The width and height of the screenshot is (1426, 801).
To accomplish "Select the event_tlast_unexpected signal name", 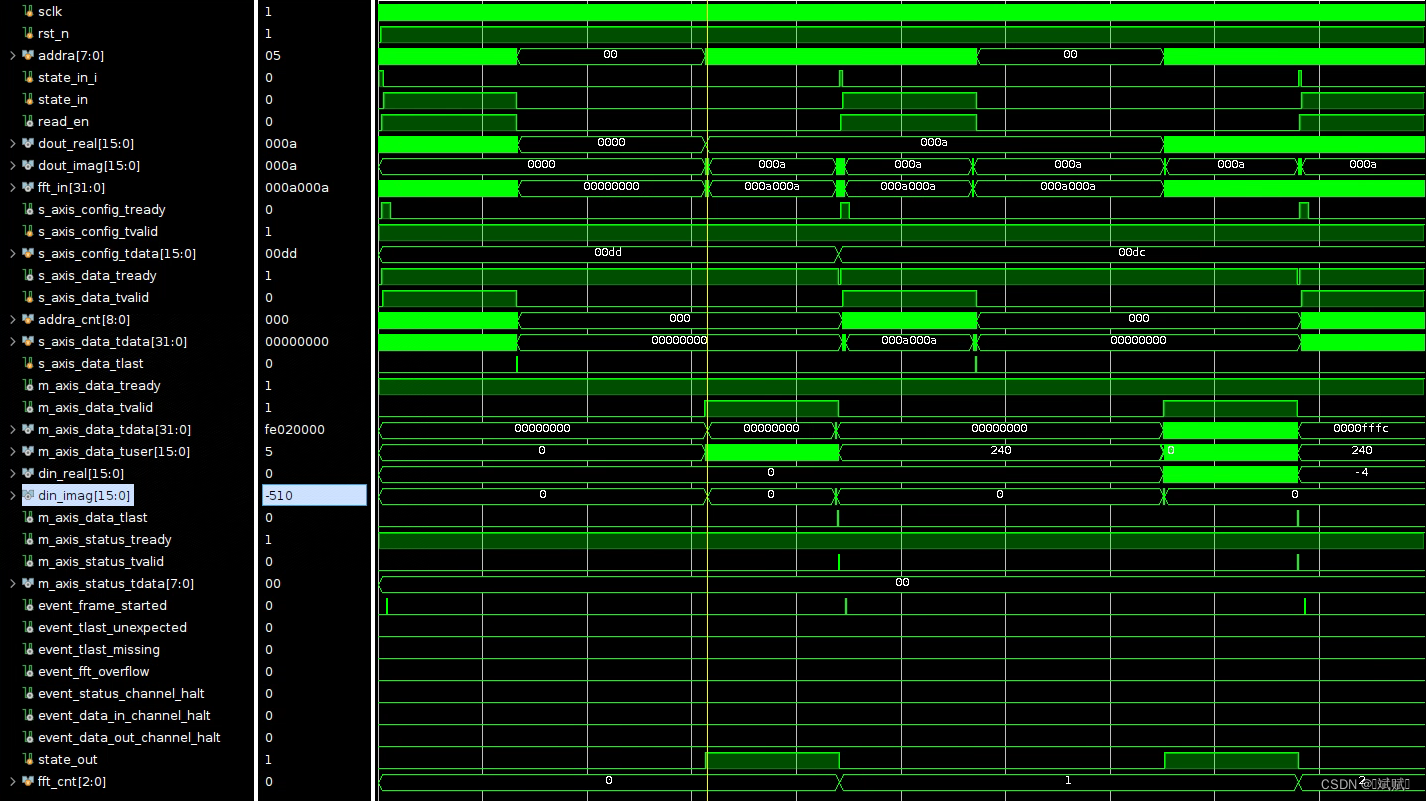I will point(112,628).
